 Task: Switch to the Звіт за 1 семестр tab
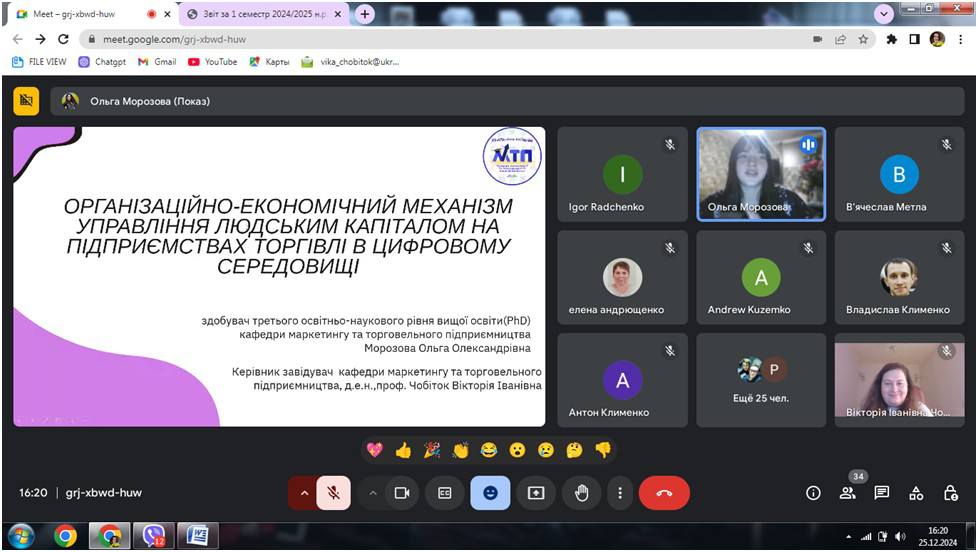click(x=260, y=14)
